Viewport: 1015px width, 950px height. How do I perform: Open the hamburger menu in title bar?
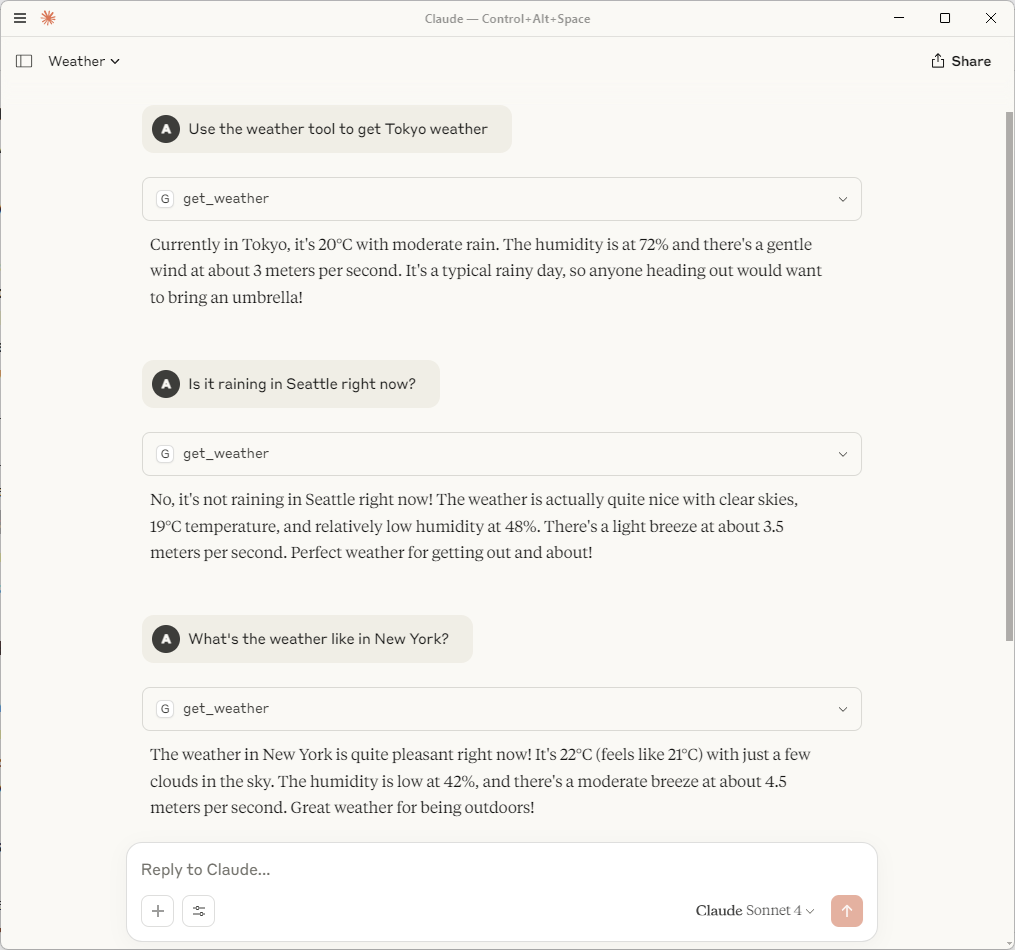[20, 18]
